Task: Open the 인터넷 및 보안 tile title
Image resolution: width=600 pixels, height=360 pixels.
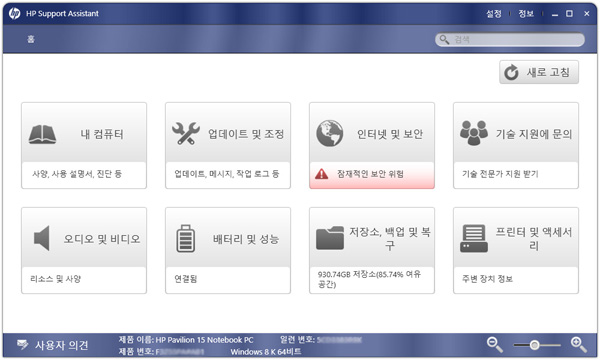Action: 390,134
